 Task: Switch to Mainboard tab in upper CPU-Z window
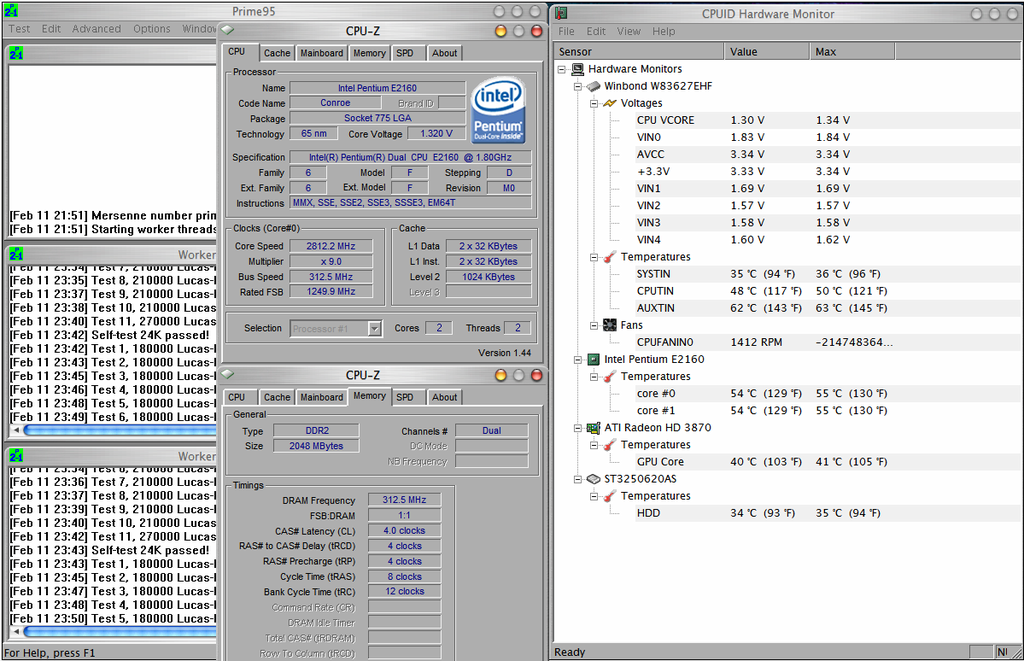point(321,54)
